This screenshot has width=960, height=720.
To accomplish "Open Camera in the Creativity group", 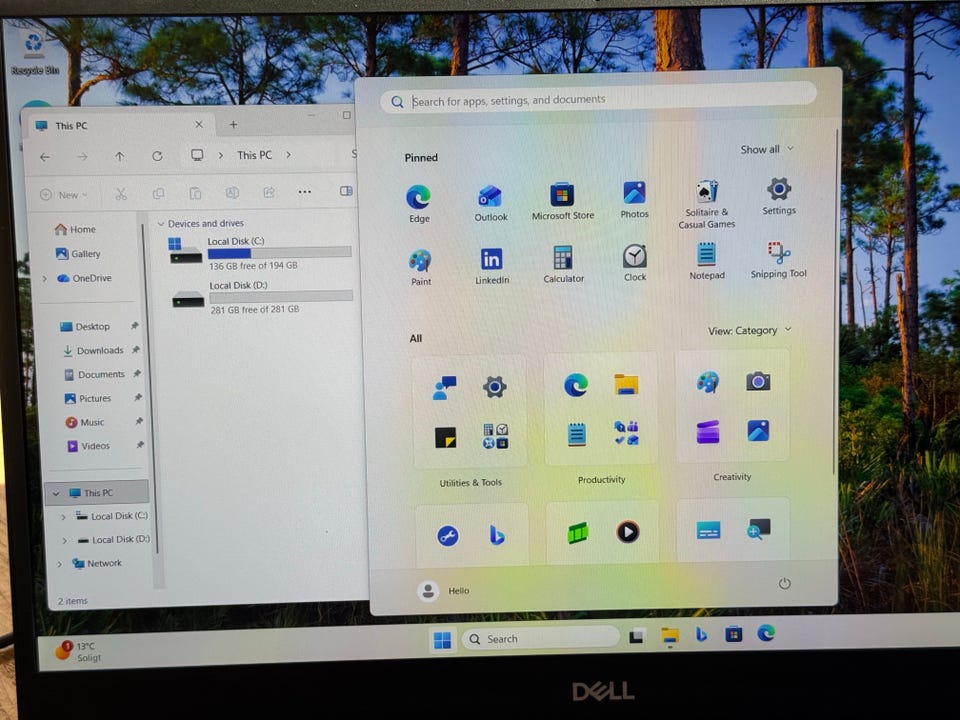I will 758,381.
